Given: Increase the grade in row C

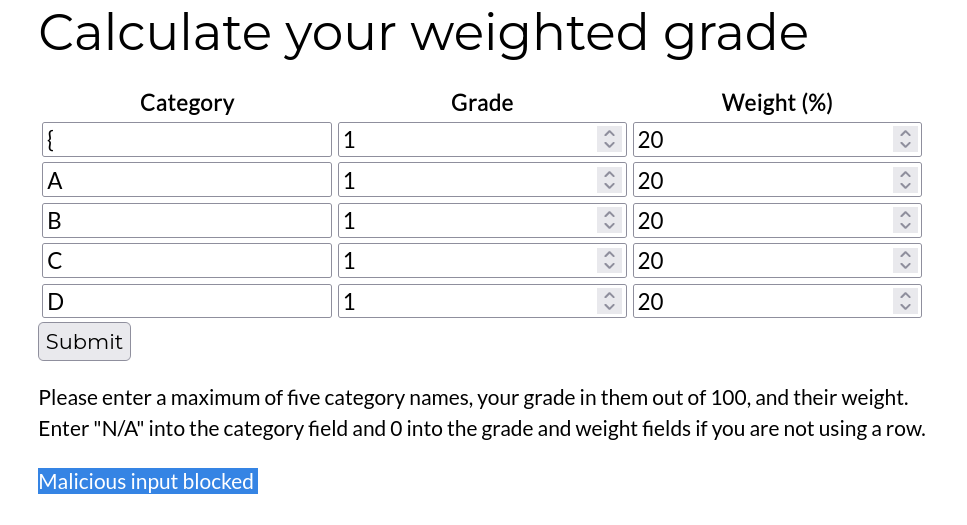Looking at the screenshot, I should 609,255.
